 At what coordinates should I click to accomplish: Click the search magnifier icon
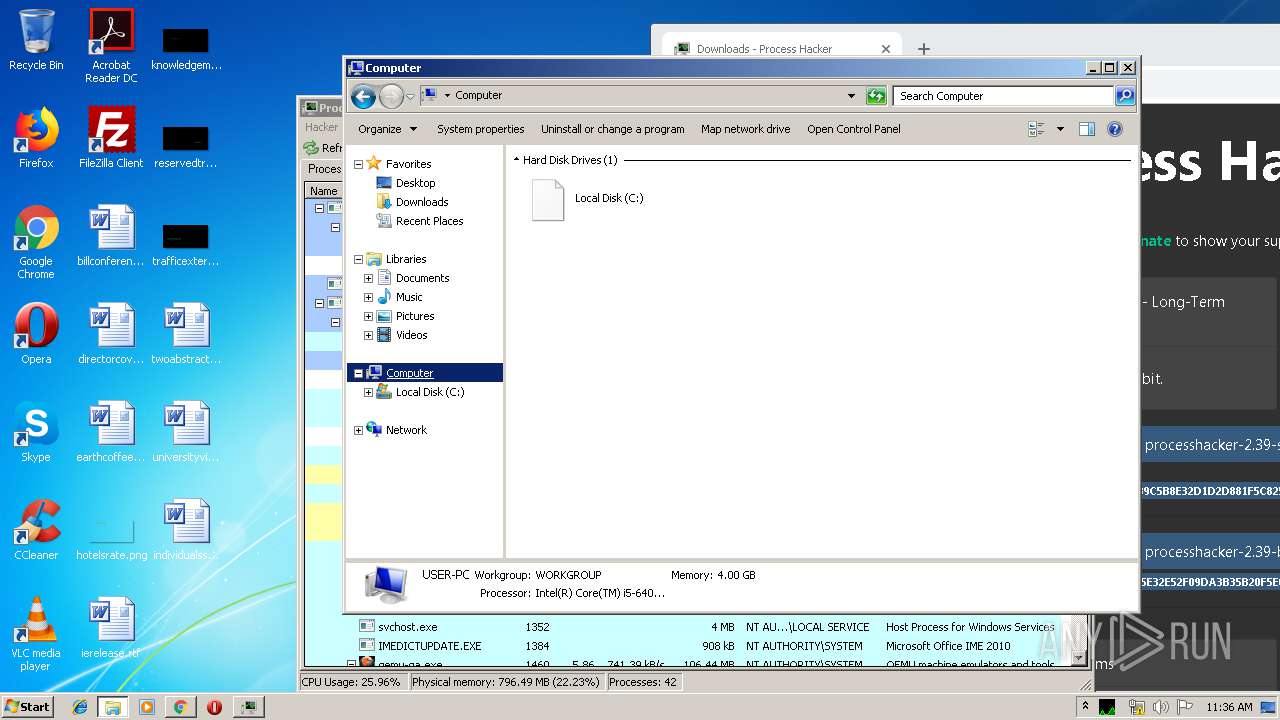(x=1125, y=96)
